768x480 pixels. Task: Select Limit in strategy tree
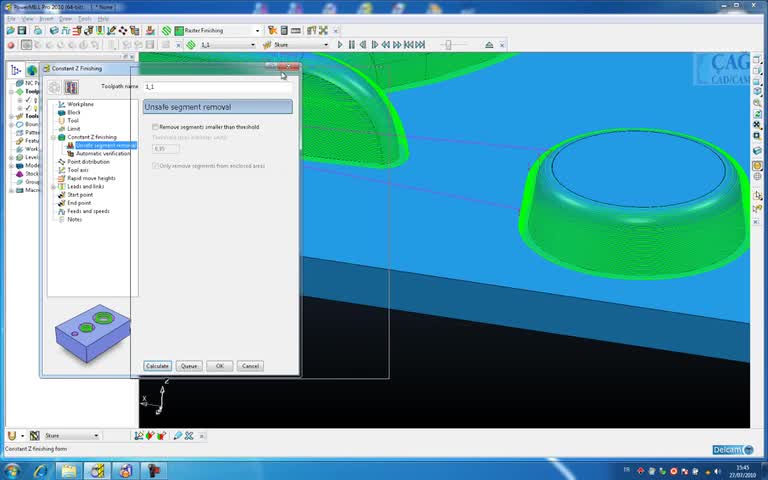click(73, 129)
